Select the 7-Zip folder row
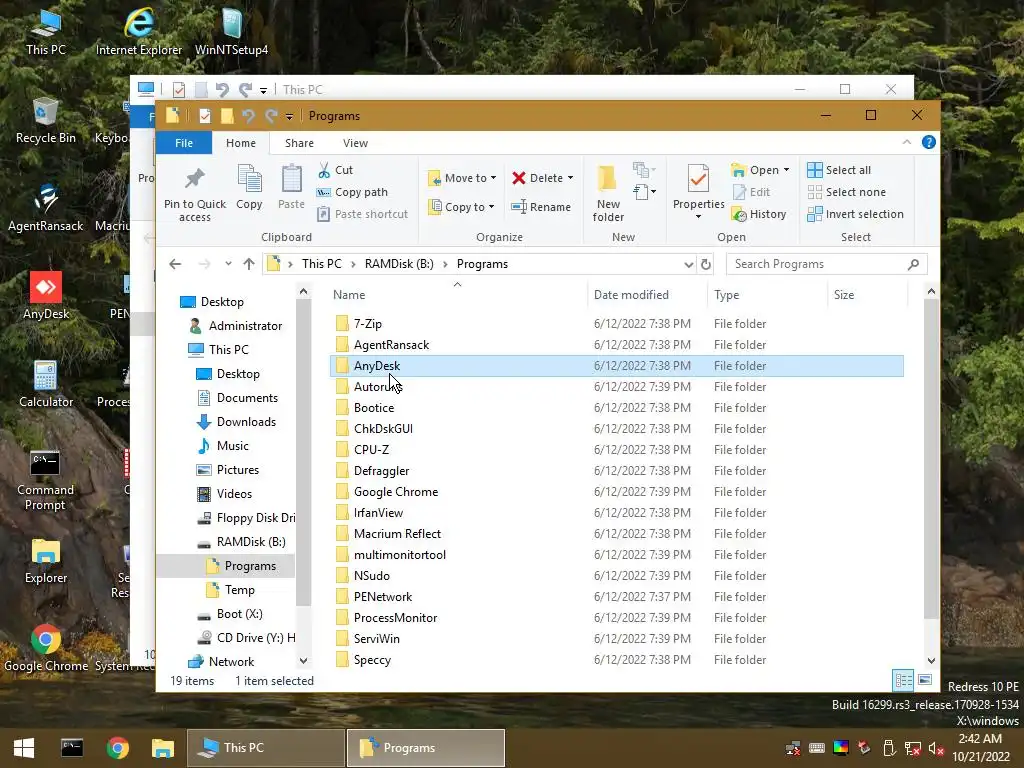Screen dimensions: 1024x768 [616, 323]
